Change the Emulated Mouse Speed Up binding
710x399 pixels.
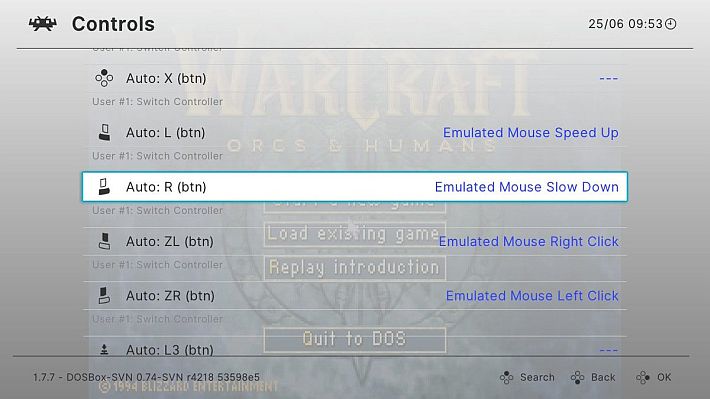pyautogui.click(x=530, y=133)
